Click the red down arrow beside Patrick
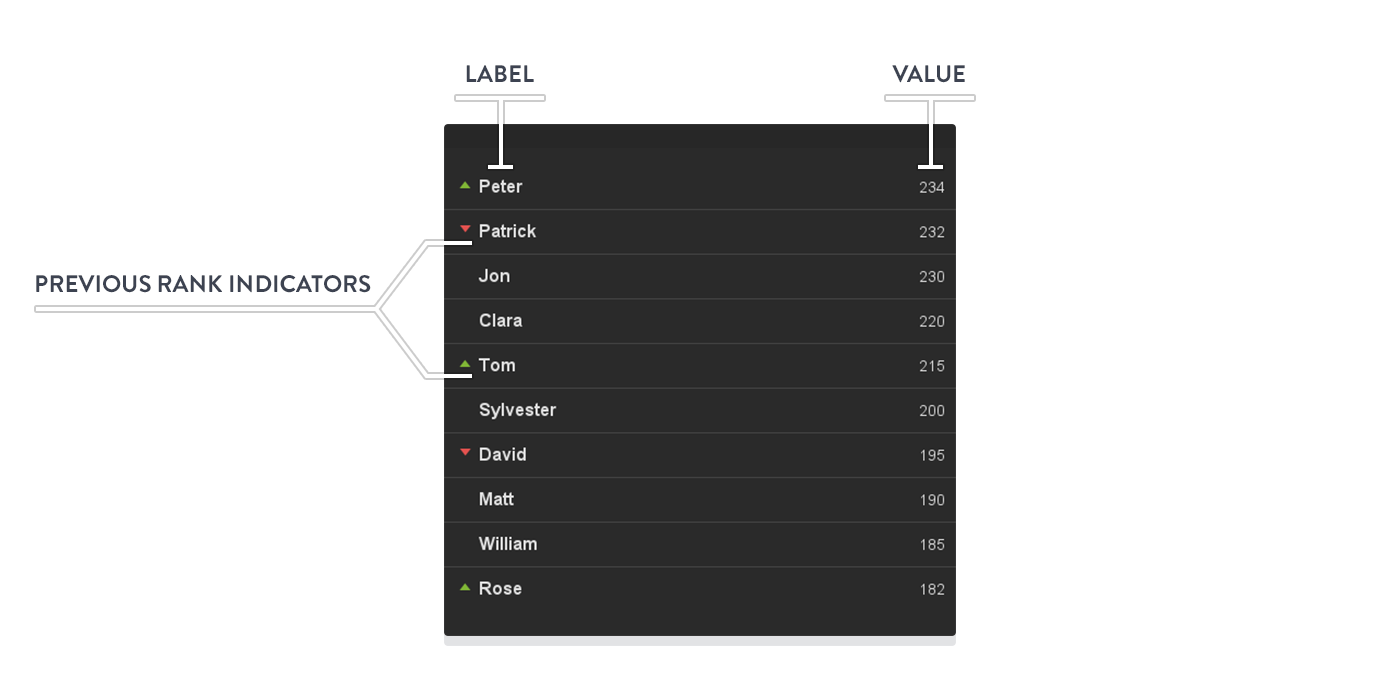This screenshot has height=700, width=1400. tap(465, 230)
